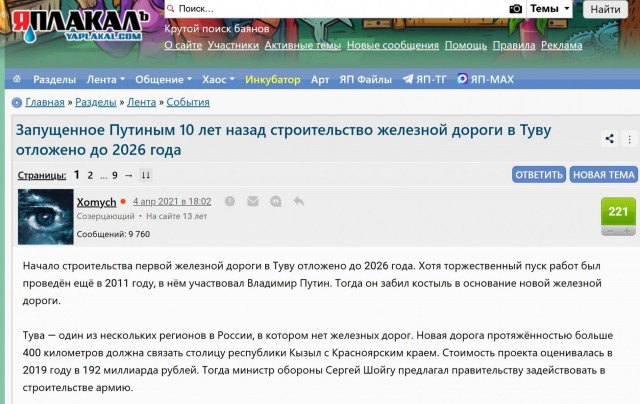Open ЯП Файлы section
640x404 pixels.
point(365,79)
